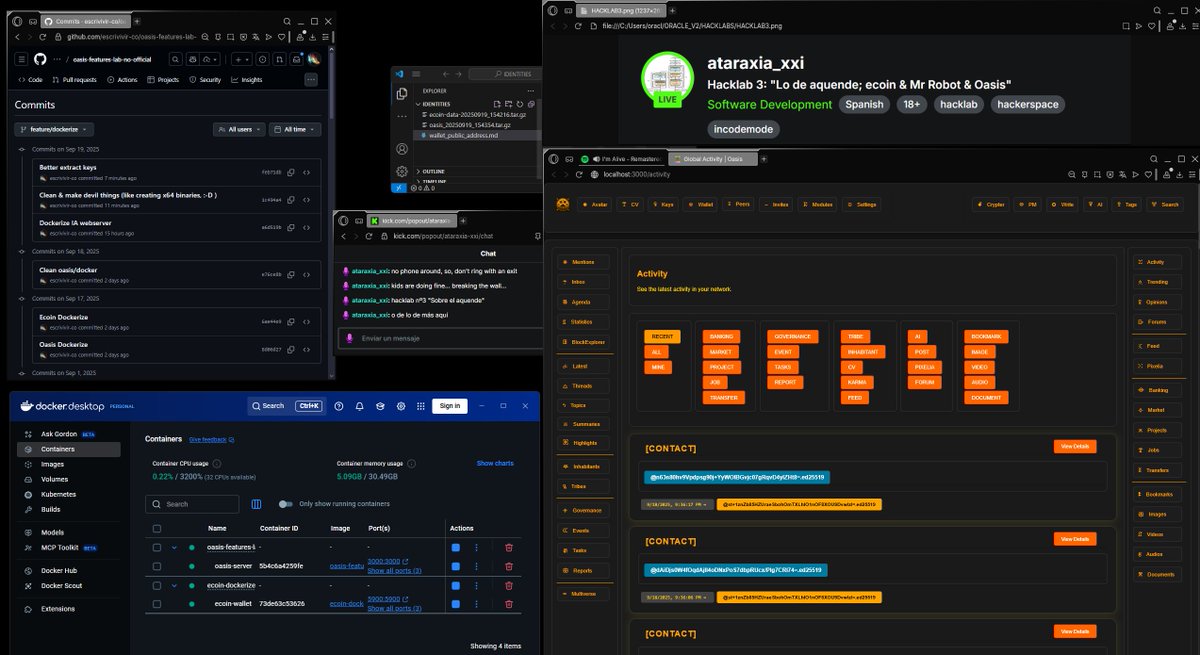Screen dimensions: 1200x655
Task: Reload the github.com browser page
Action: pos(44,37)
